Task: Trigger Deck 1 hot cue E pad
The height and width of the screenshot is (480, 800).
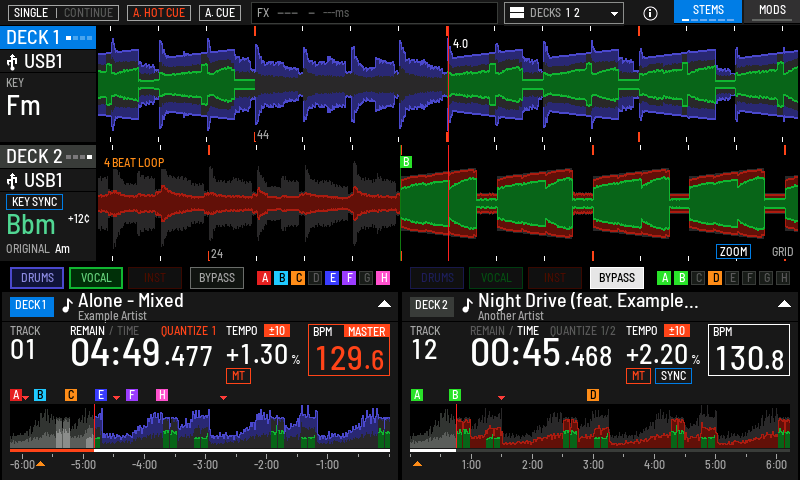Action: (x=332, y=278)
